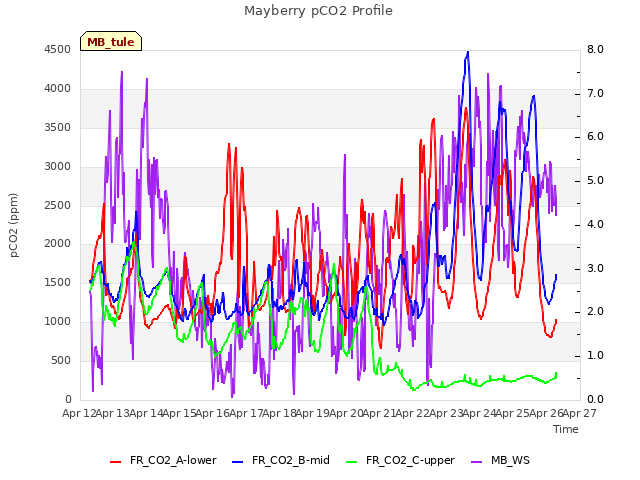The image size is (640, 480).
Task: Click the Apr 12 x-axis tick label
Action: (x=79, y=413)
